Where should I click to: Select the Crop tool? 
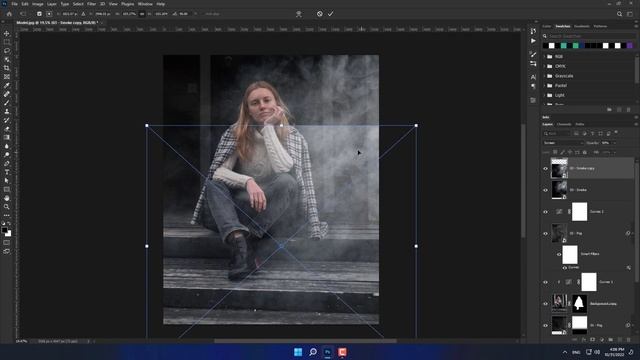click(7, 68)
